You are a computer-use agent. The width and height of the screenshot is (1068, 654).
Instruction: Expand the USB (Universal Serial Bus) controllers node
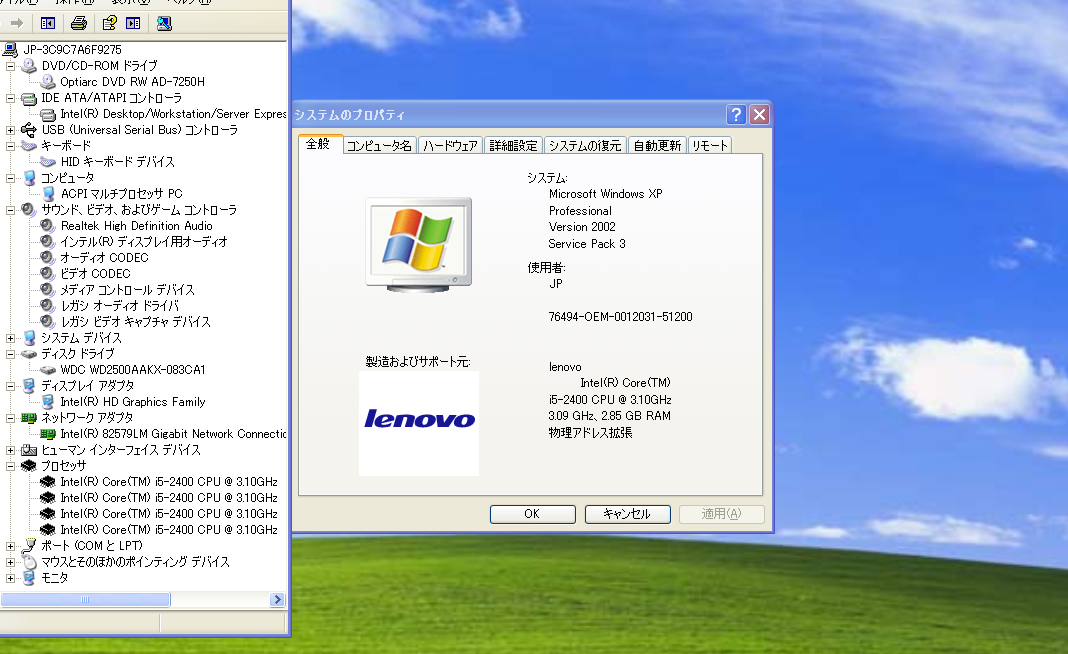[8, 130]
